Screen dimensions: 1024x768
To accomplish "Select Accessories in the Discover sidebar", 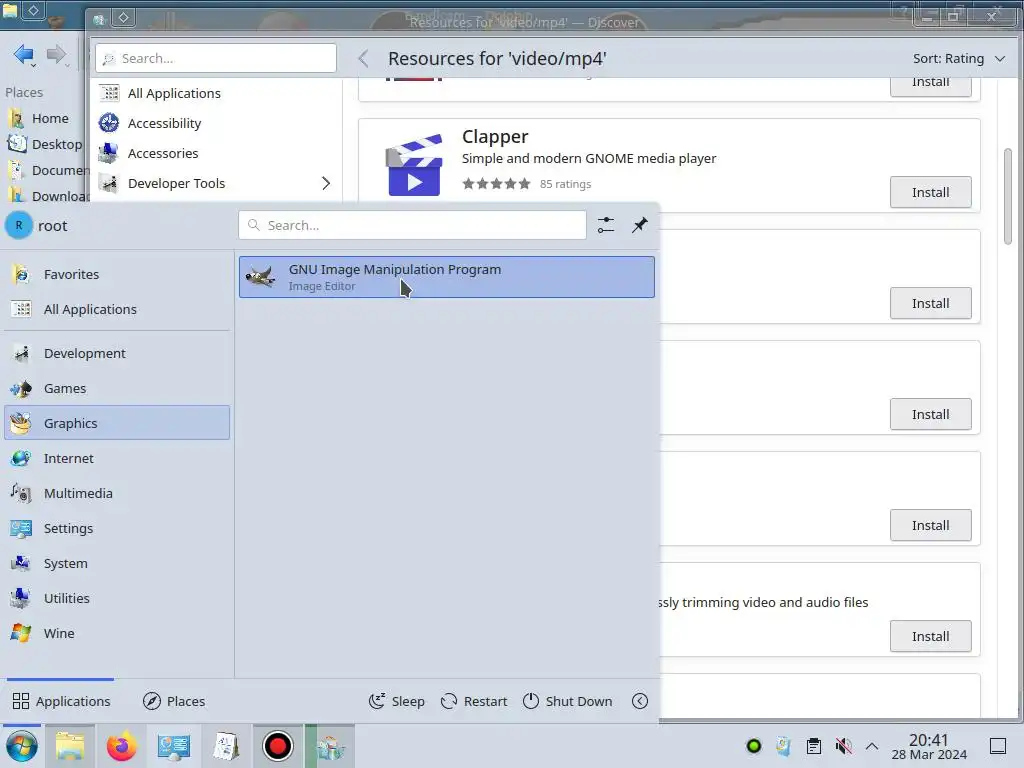I will (x=216, y=153).
